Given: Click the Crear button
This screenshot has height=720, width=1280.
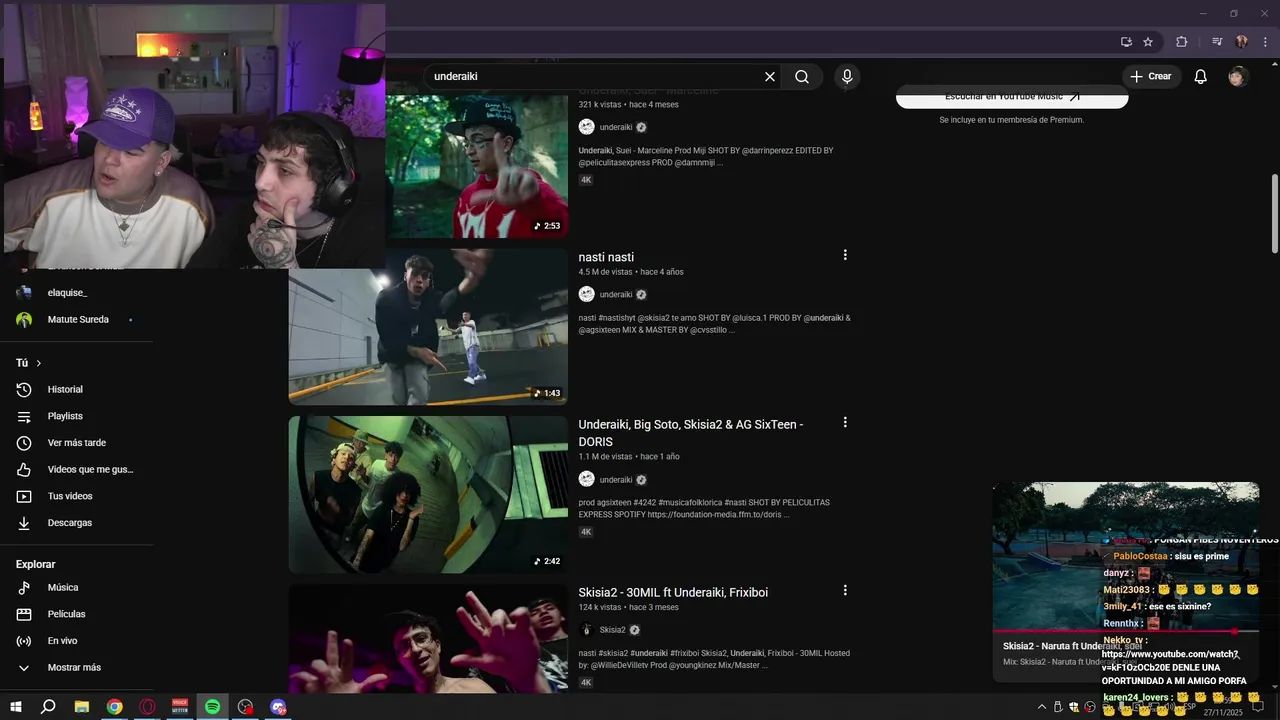Looking at the screenshot, I should 1151,77.
